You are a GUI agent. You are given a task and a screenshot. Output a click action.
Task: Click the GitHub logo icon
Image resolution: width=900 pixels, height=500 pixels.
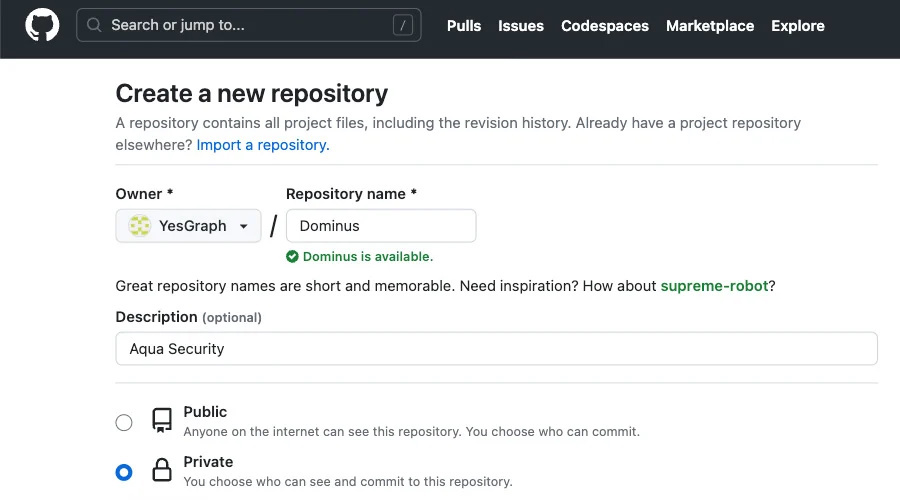click(x=42, y=26)
